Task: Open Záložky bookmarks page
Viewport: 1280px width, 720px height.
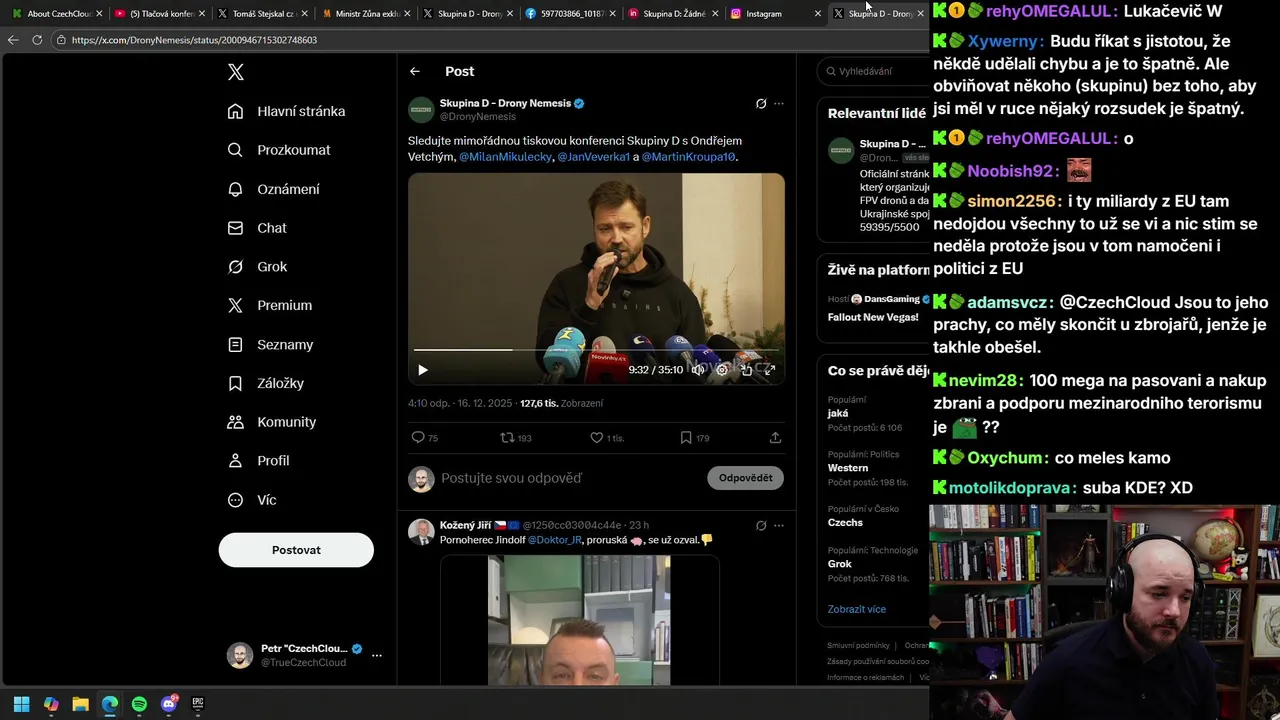Action: pos(266,383)
